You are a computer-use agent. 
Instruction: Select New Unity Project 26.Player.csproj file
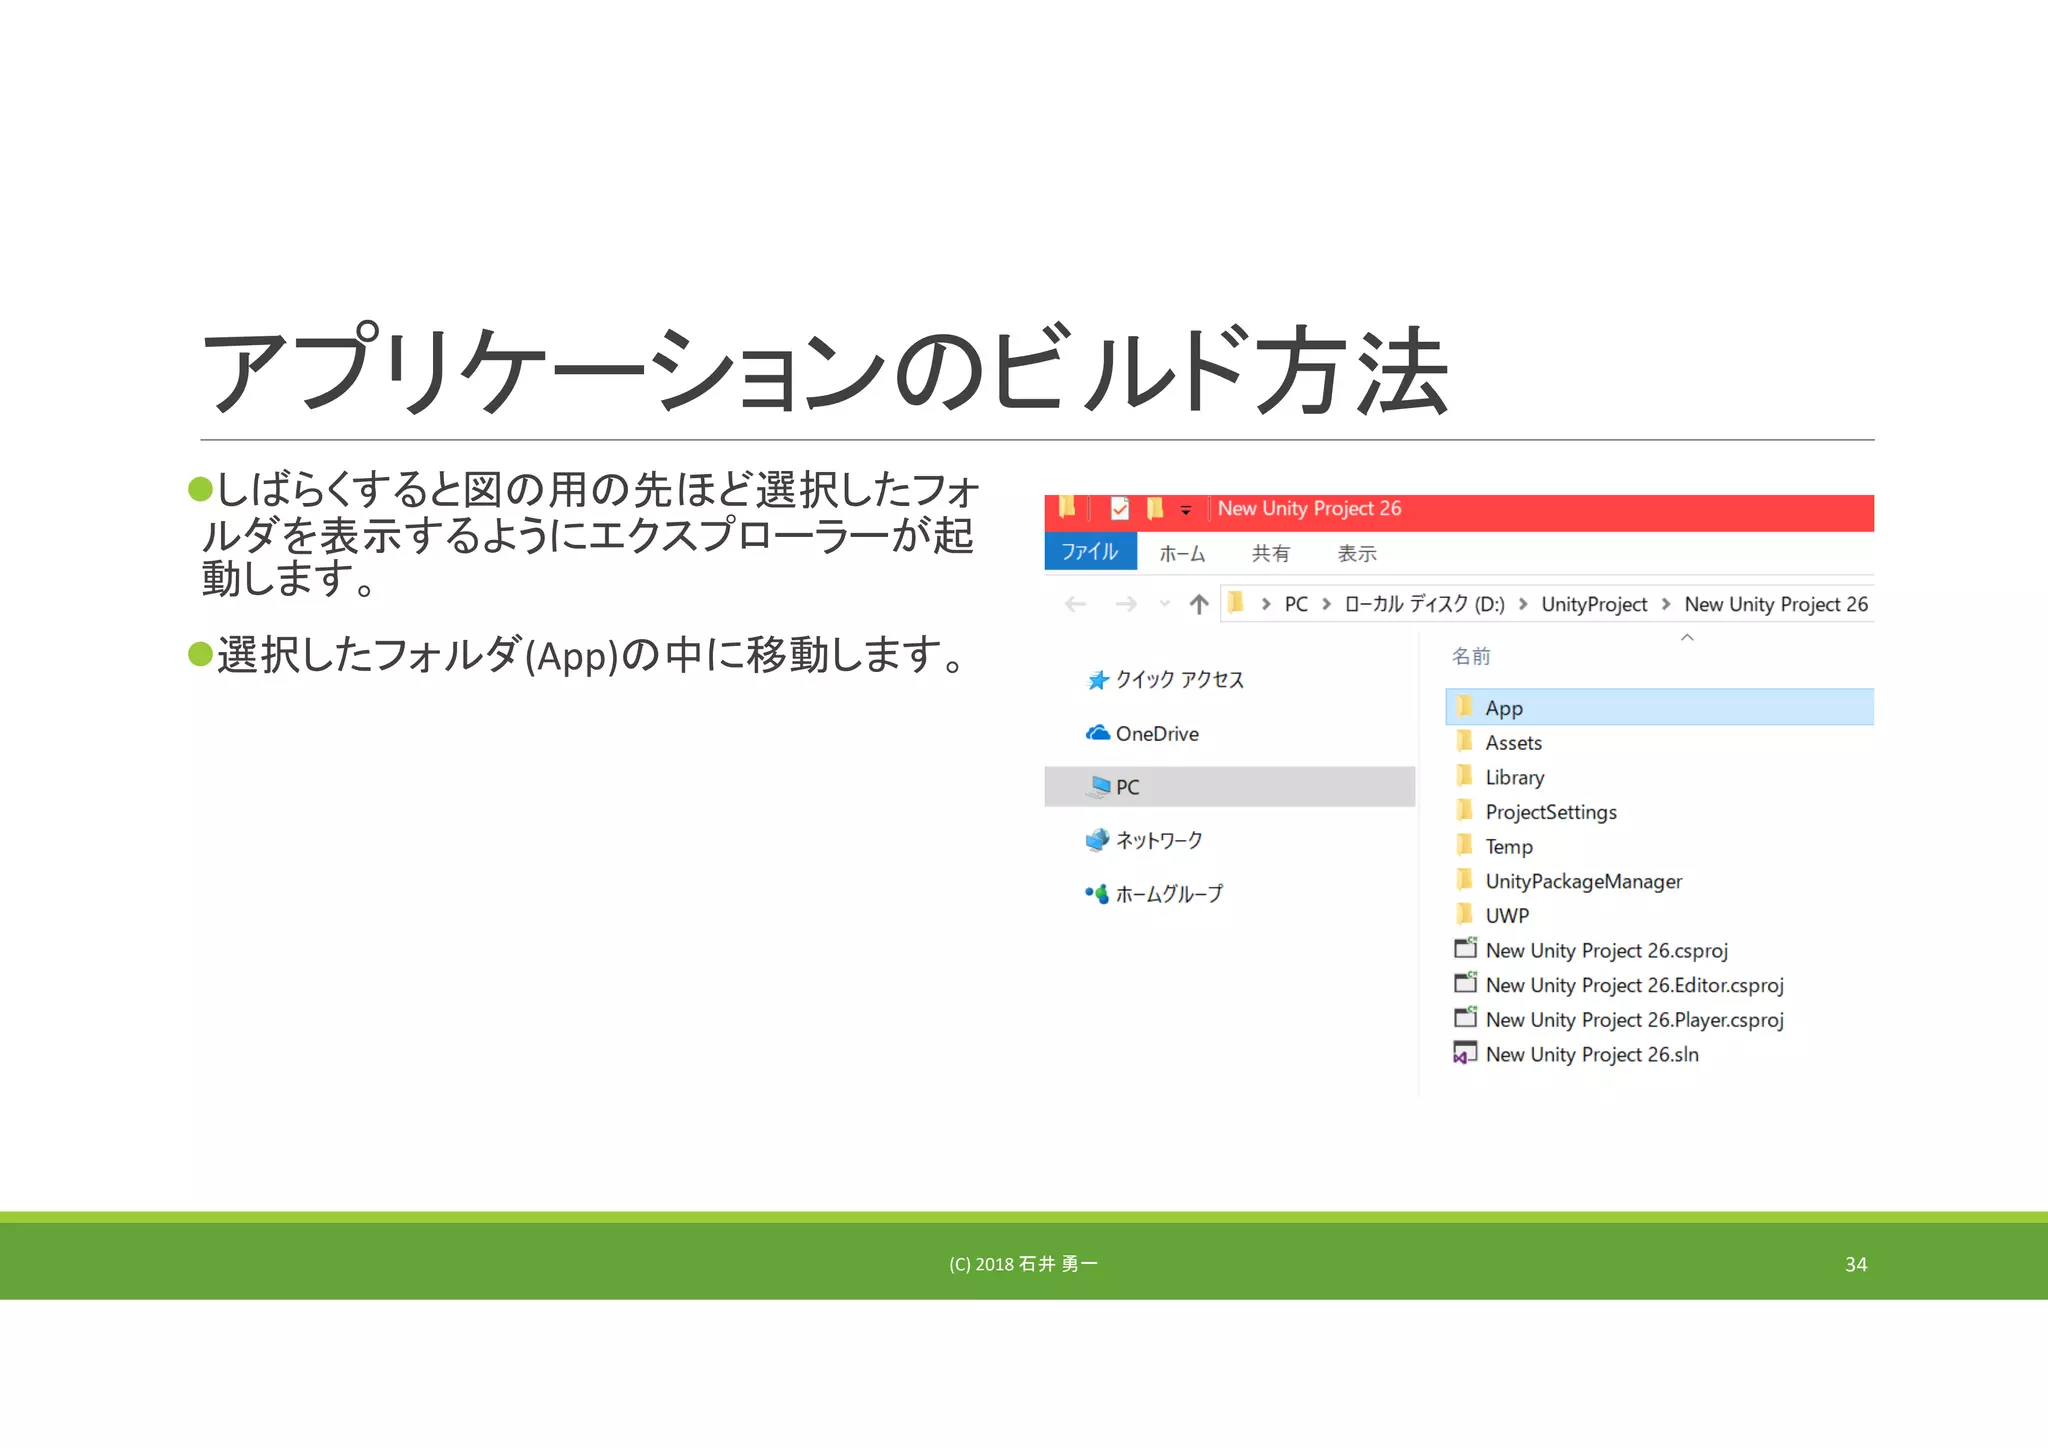tap(1635, 1019)
